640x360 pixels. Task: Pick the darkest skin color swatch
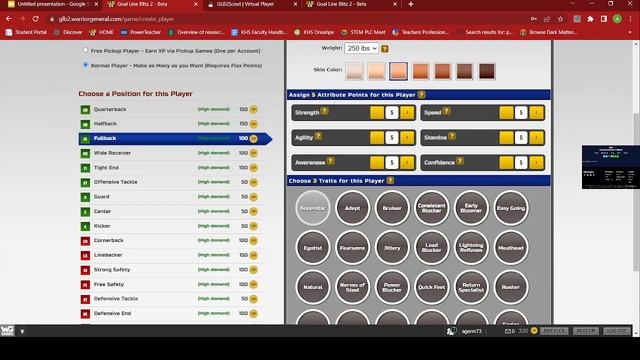click(x=487, y=71)
